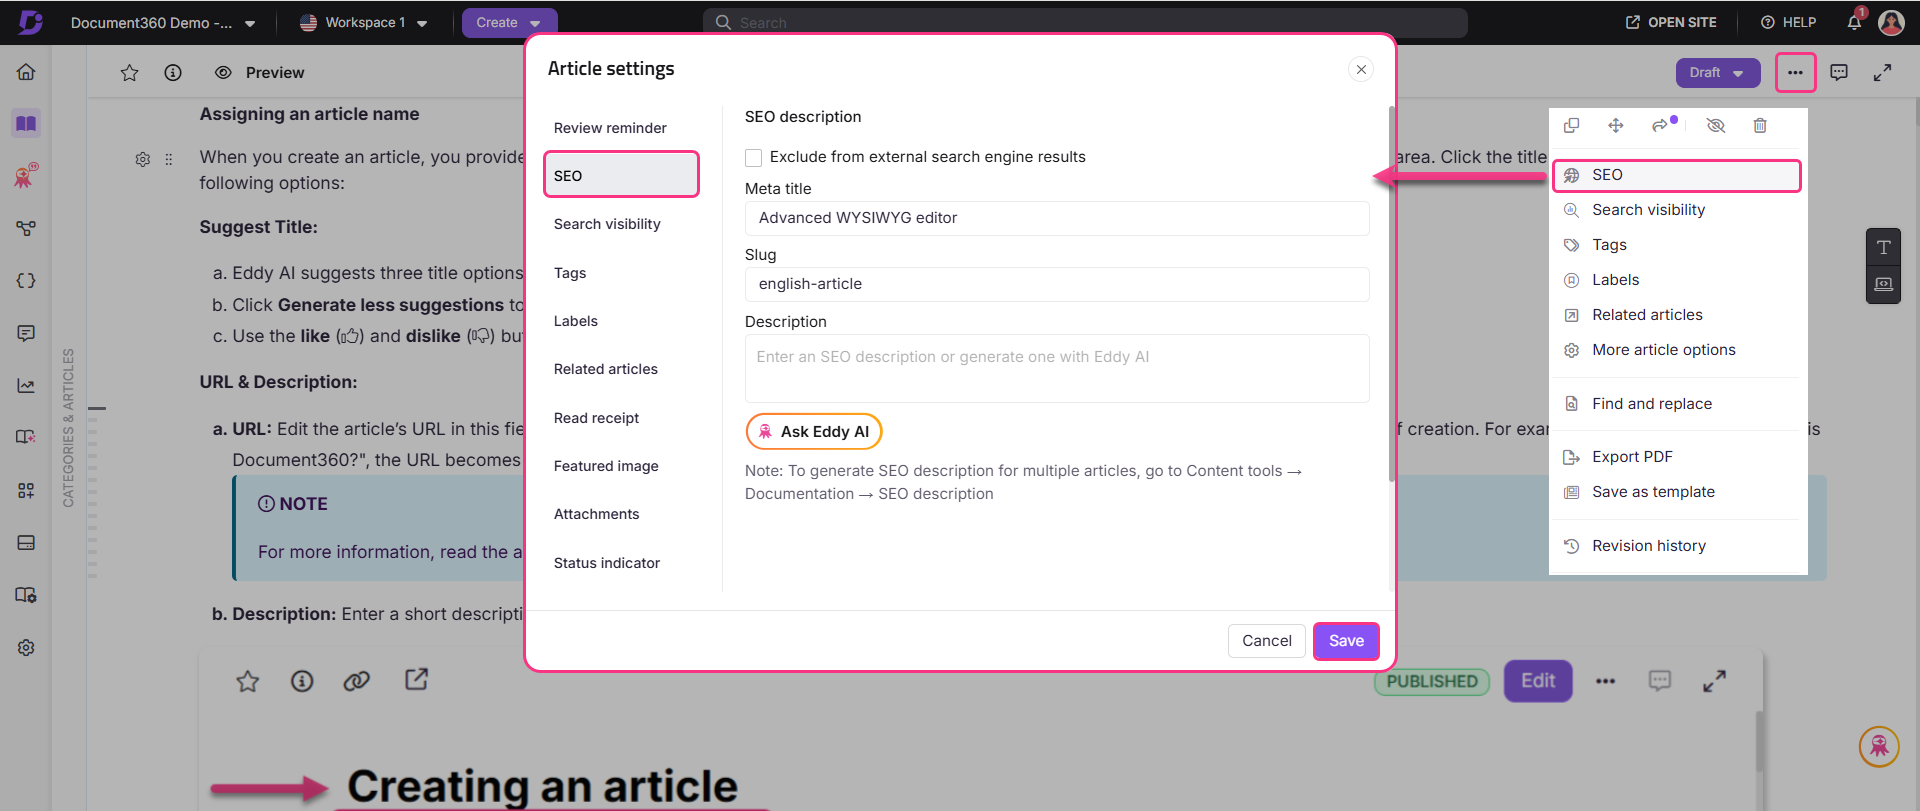
Task: Open the Drive icon in left sidebar
Action: point(26,543)
